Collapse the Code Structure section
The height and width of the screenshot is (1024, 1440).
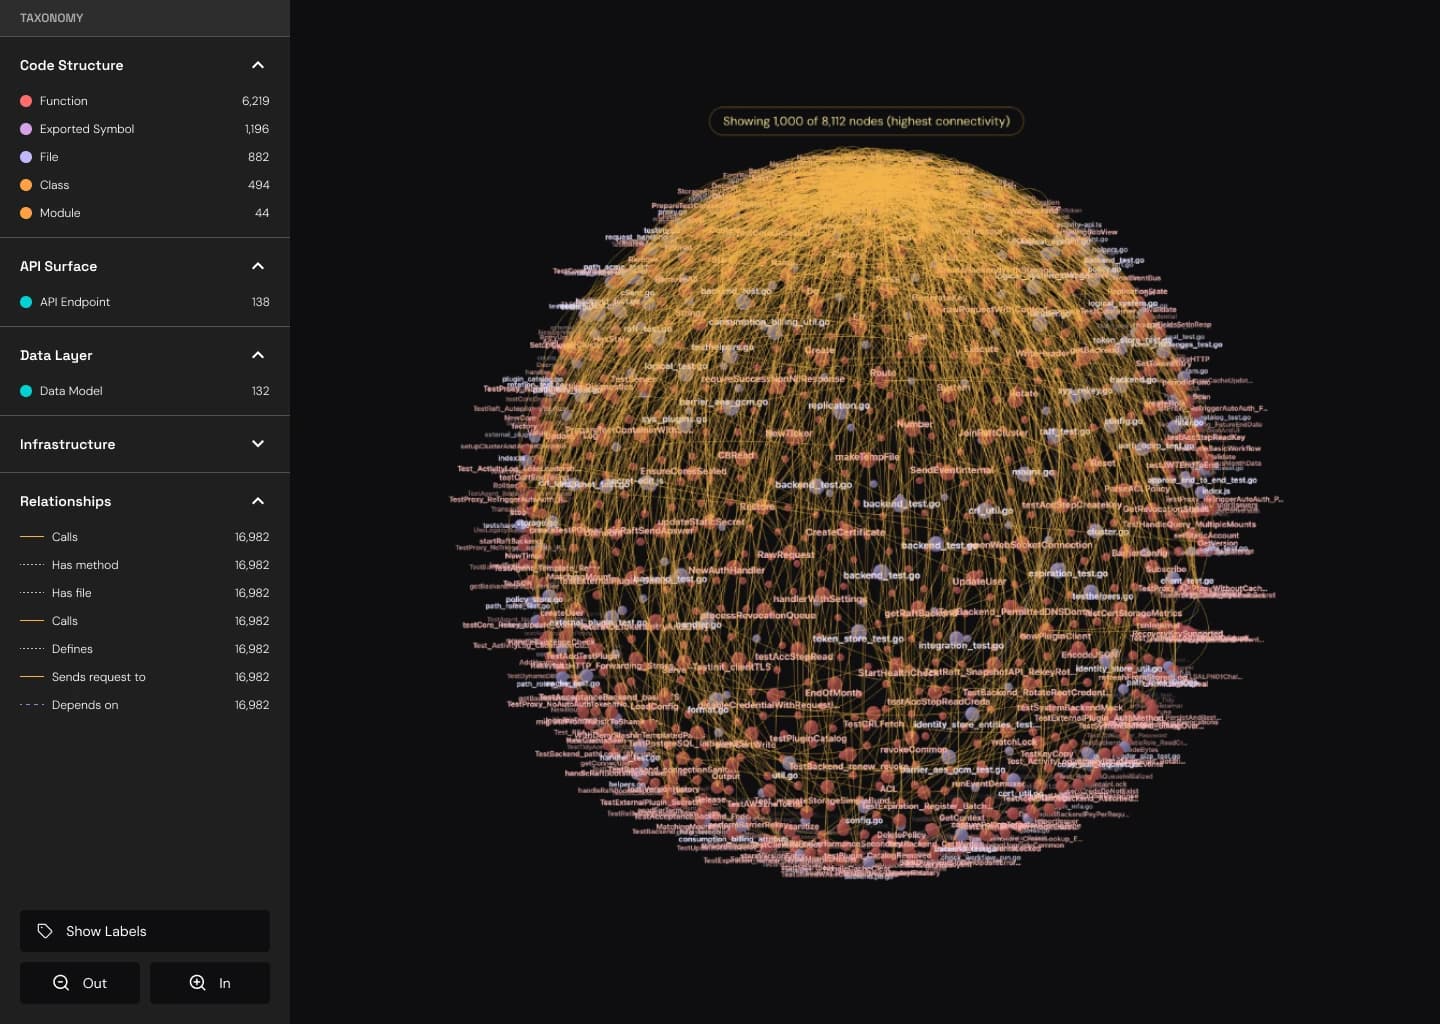258,65
